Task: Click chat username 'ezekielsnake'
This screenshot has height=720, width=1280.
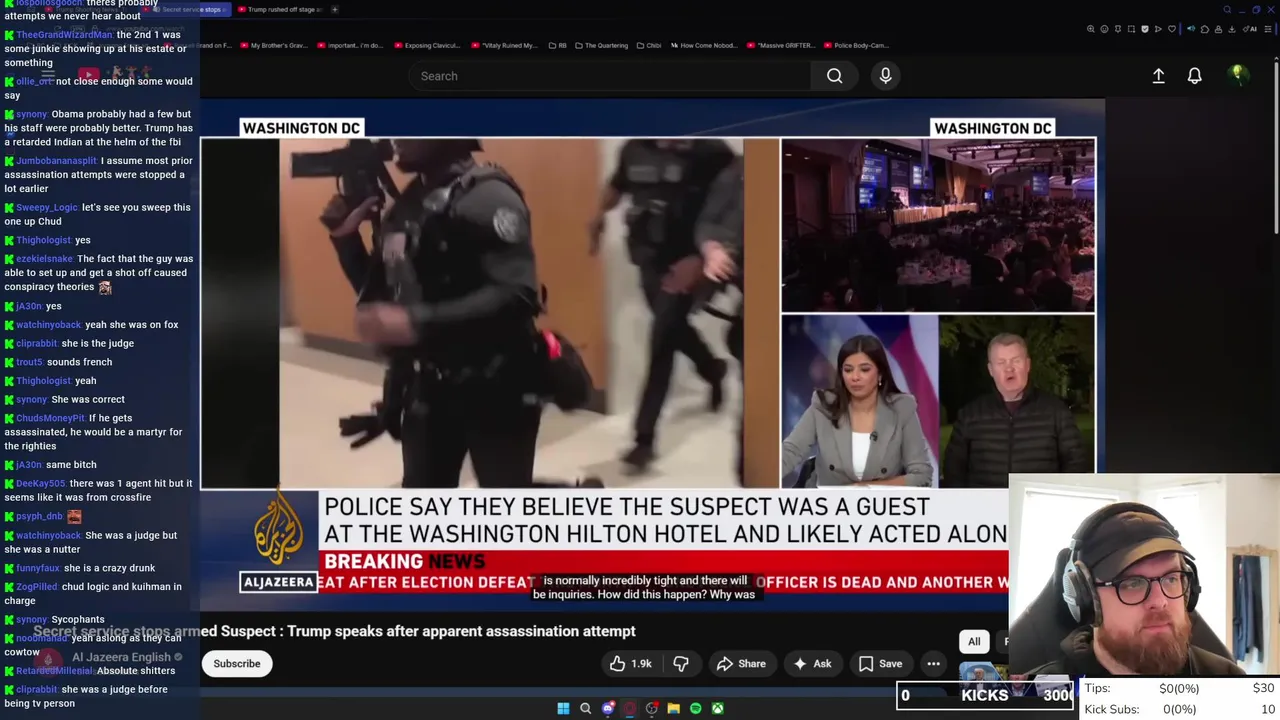Action: coord(44,258)
